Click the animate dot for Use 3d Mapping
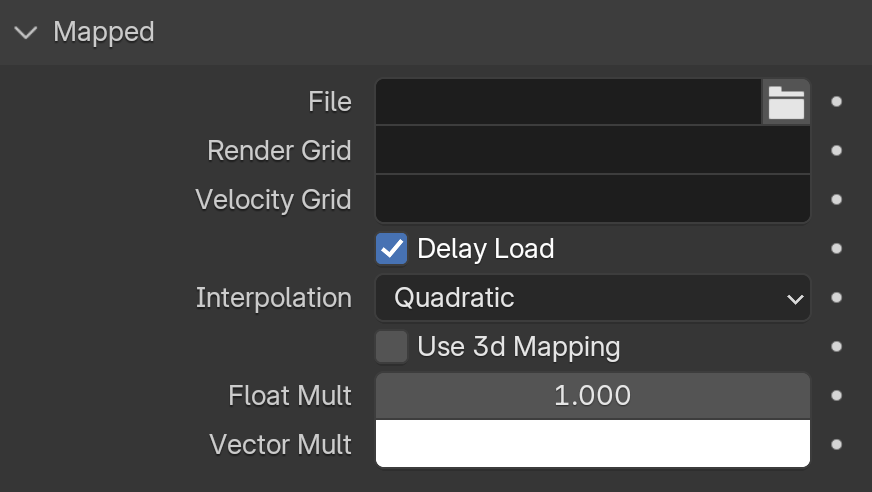The height and width of the screenshot is (492, 872). click(836, 346)
